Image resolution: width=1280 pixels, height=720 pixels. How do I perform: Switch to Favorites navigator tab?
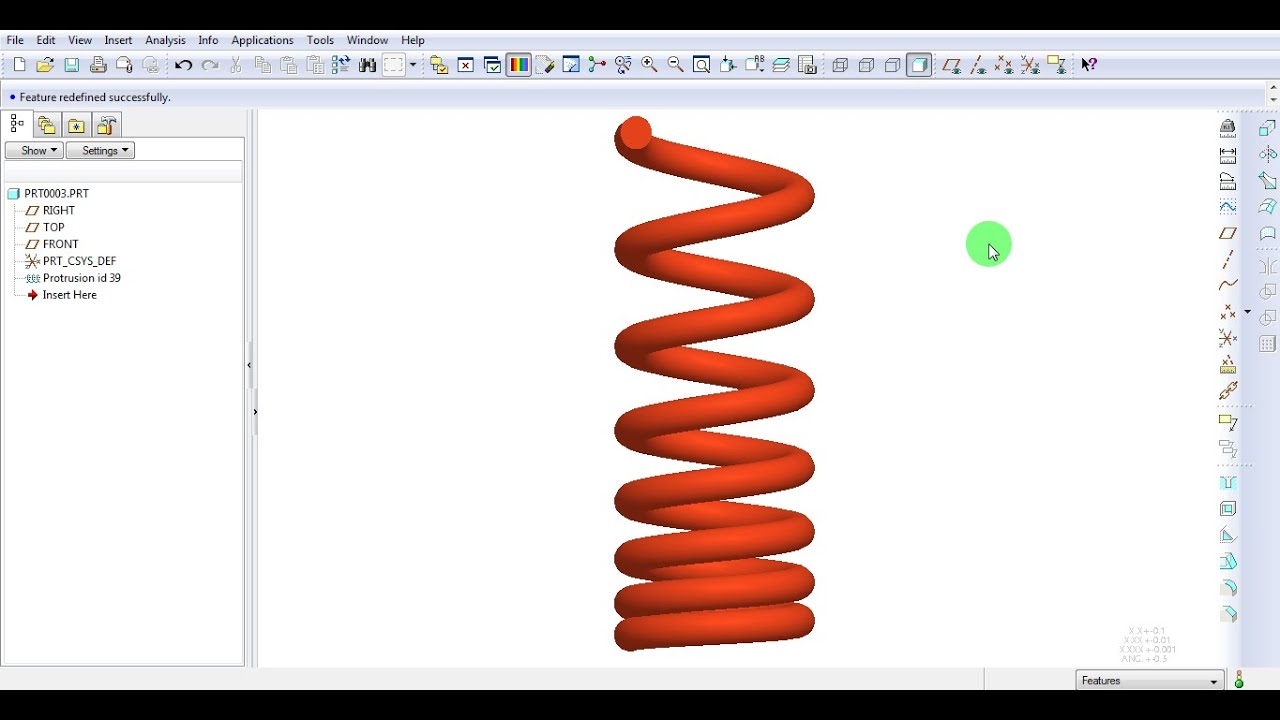77,124
